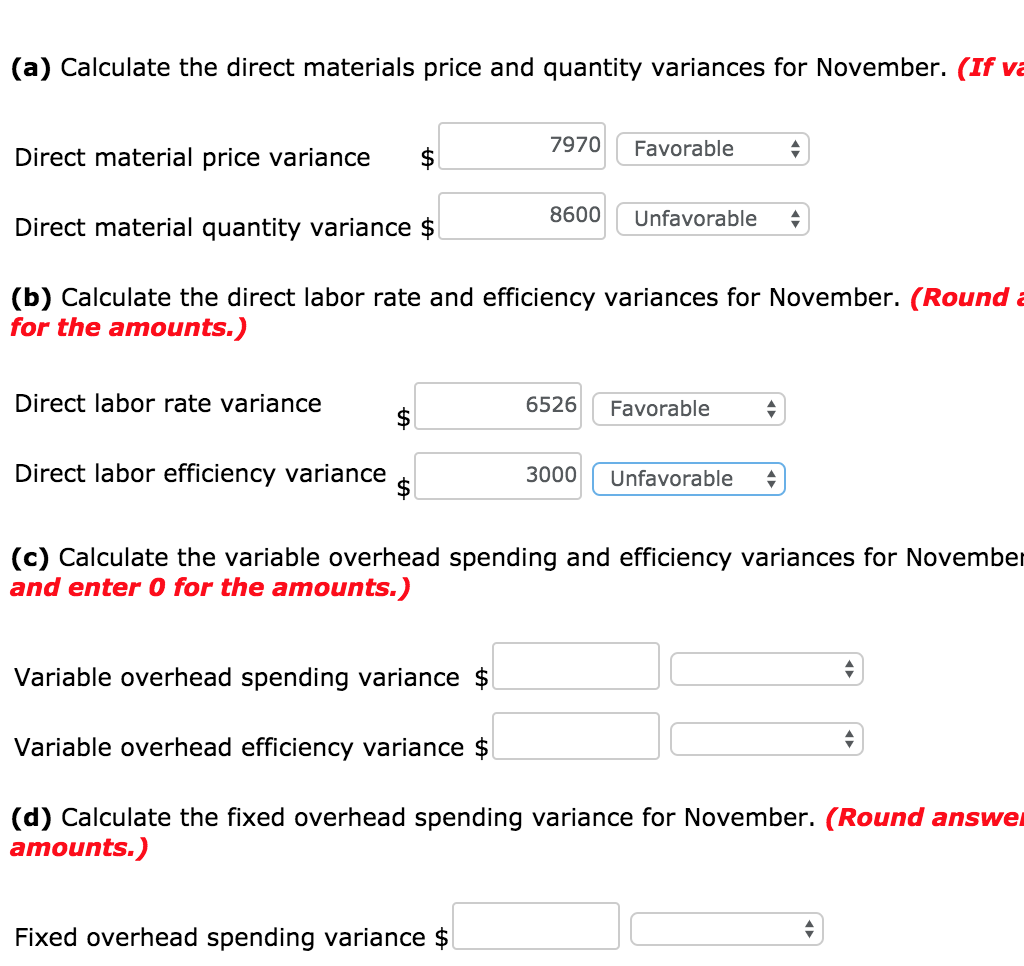Select the field containing 7970
This screenshot has width=1024, height=966.
coord(522,146)
